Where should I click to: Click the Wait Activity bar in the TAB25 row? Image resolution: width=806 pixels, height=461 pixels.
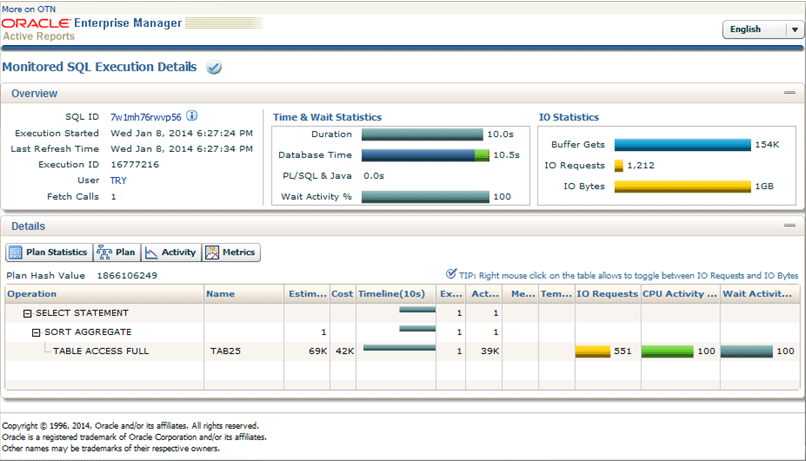click(746, 352)
